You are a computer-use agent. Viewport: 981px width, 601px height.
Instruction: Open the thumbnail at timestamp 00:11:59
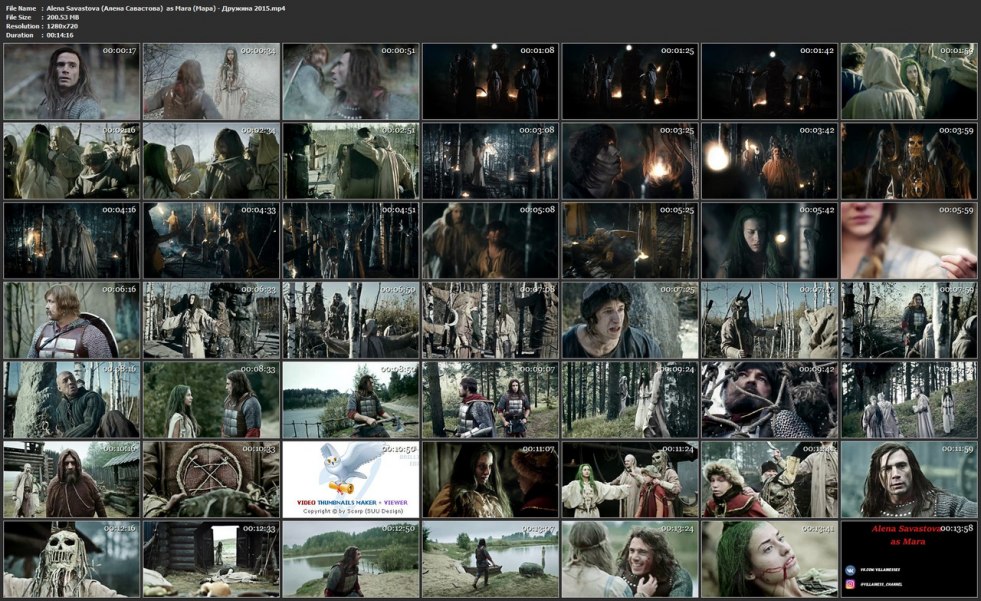tap(908, 480)
